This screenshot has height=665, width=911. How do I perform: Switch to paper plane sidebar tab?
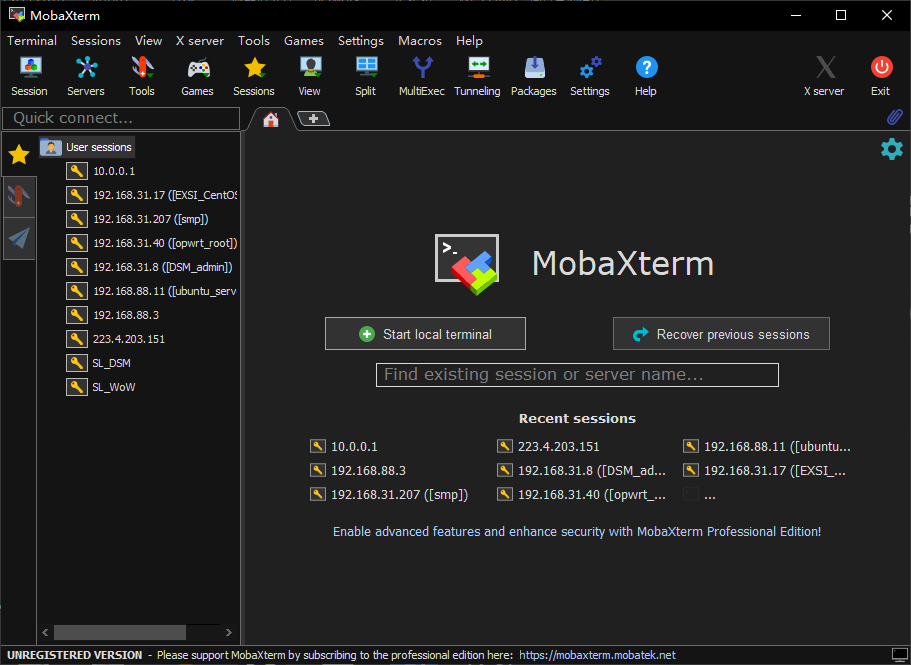tap(19, 238)
